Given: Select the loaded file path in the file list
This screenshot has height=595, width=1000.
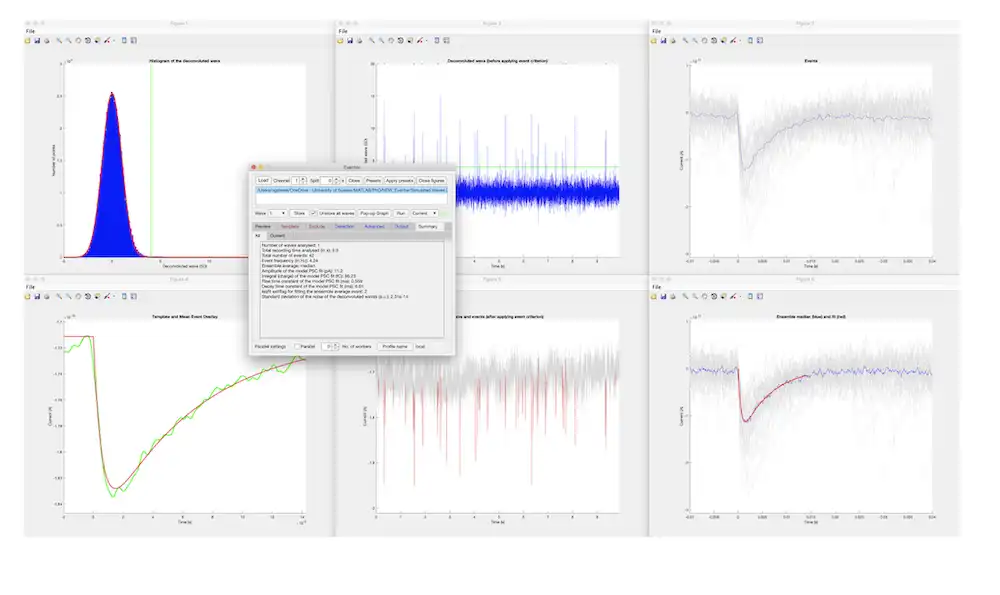Looking at the screenshot, I should click(351, 190).
